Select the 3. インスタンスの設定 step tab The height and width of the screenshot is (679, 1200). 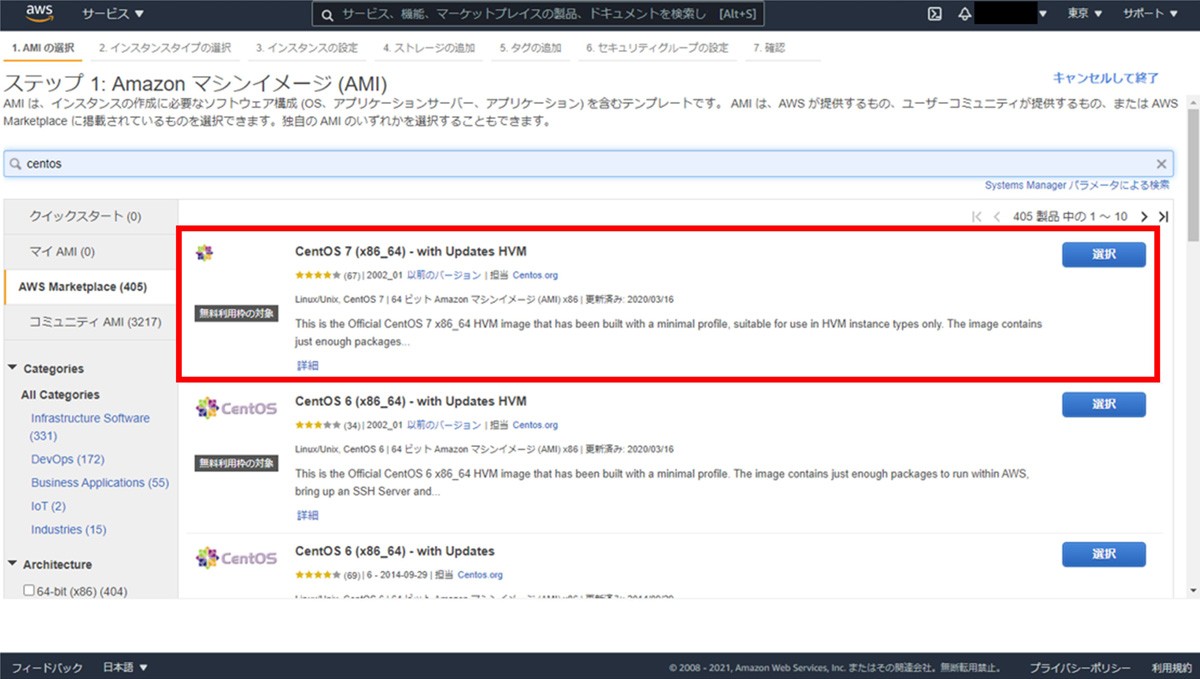click(306, 48)
